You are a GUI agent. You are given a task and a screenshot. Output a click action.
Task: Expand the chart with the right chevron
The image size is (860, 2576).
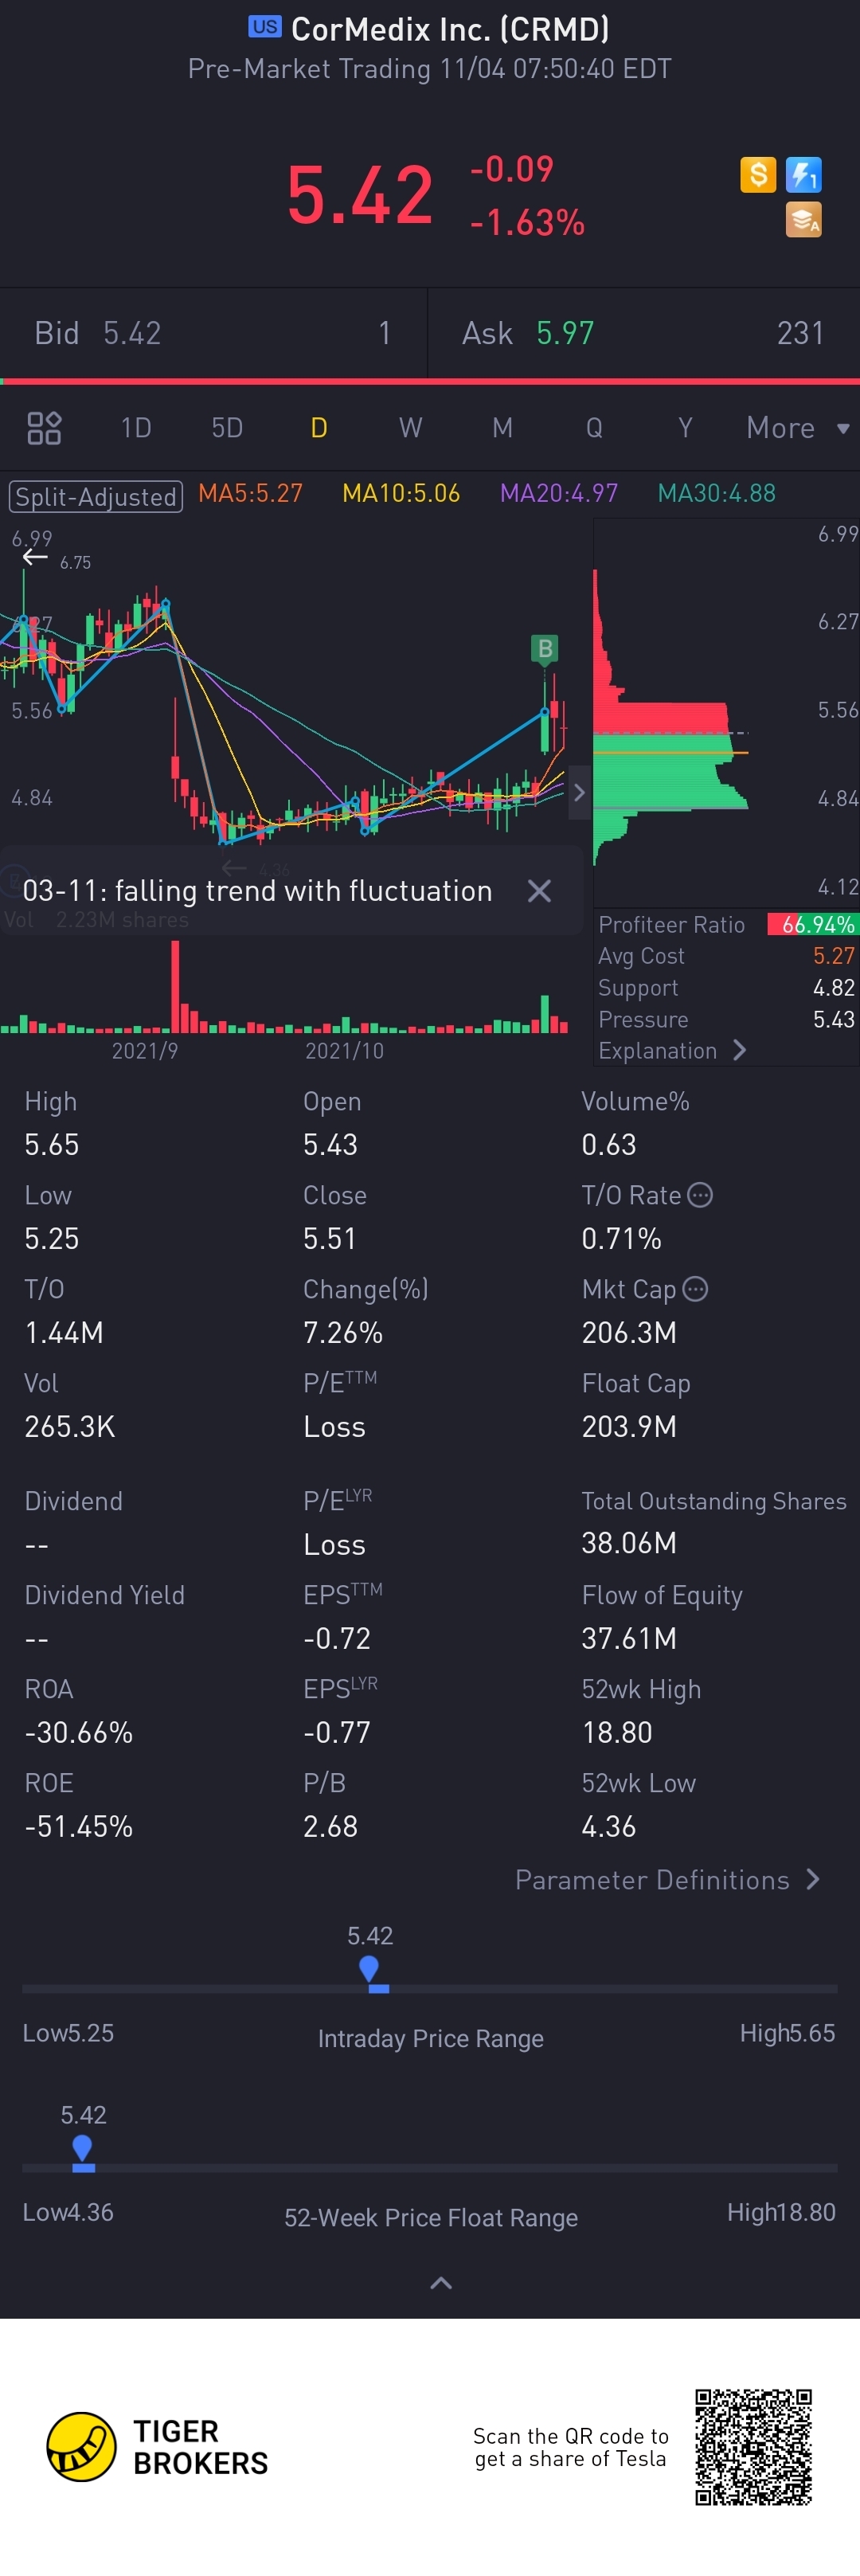tap(578, 793)
